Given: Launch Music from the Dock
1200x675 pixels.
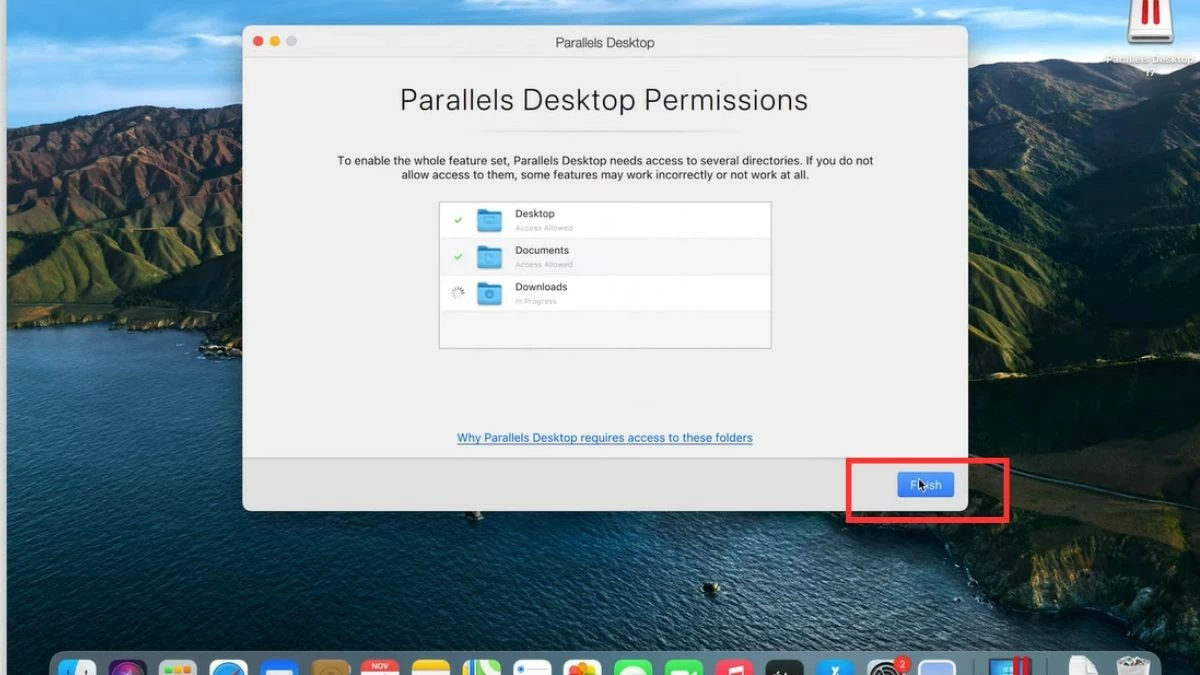Looking at the screenshot, I should 734,668.
